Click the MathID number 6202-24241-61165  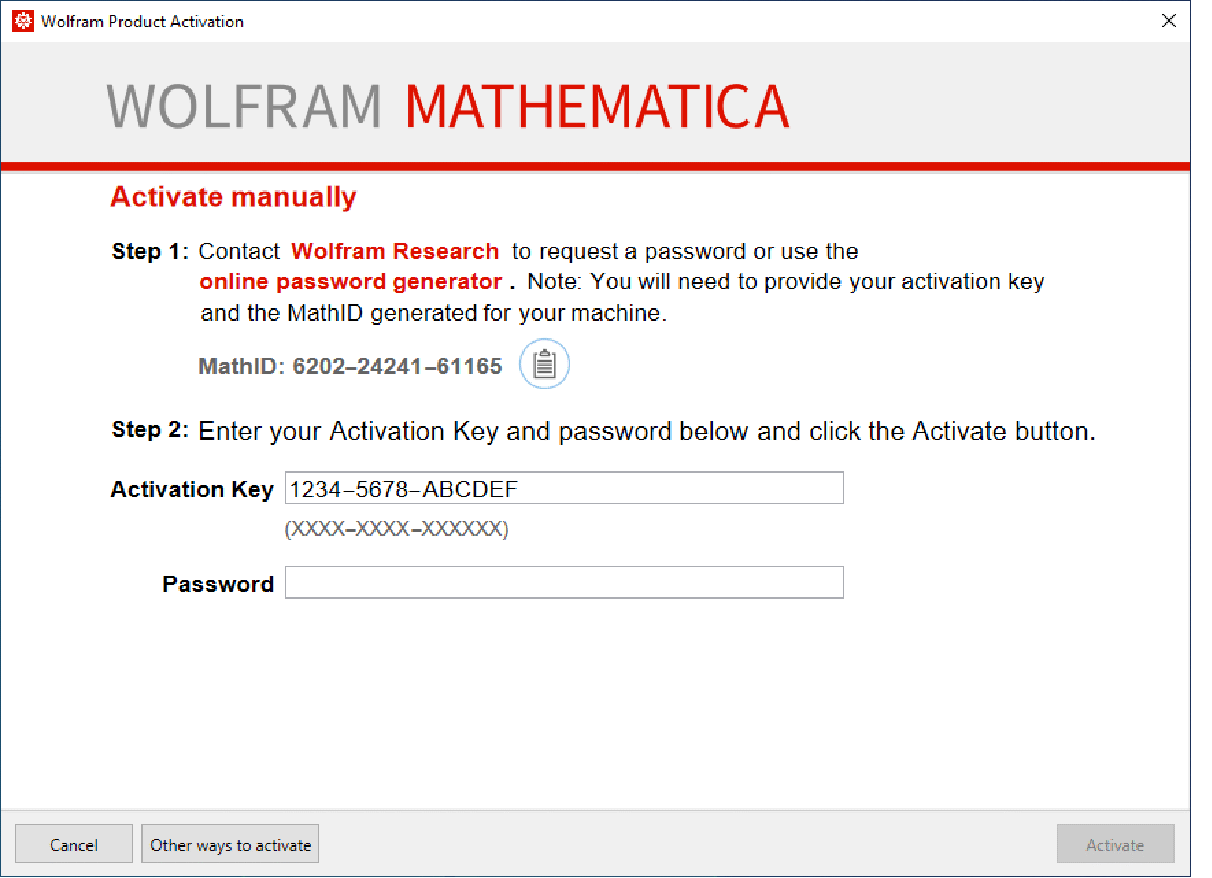click(397, 367)
